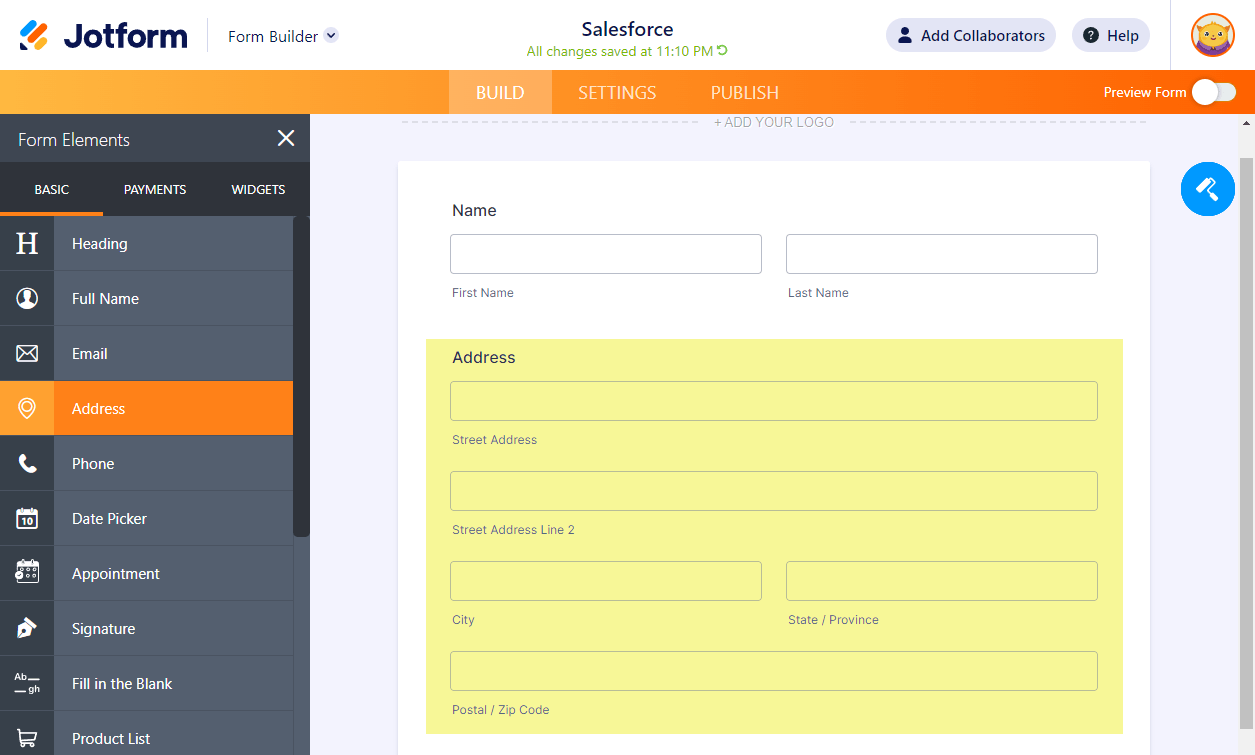Add the Heading element label
1255x755 pixels.
(x=100, y=243)
